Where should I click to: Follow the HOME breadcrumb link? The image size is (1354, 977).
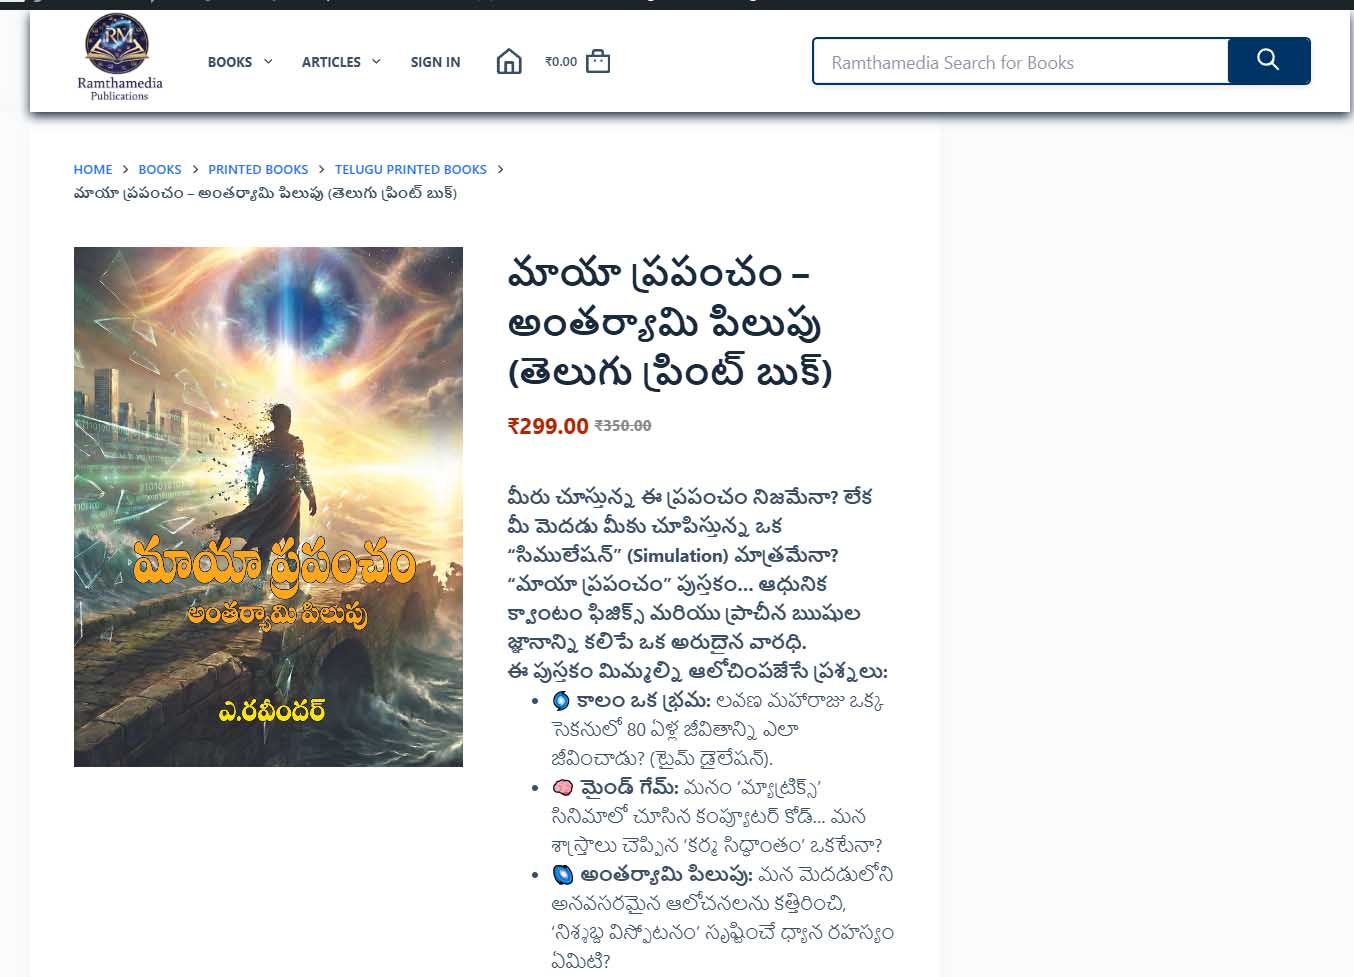coord(93,169)
